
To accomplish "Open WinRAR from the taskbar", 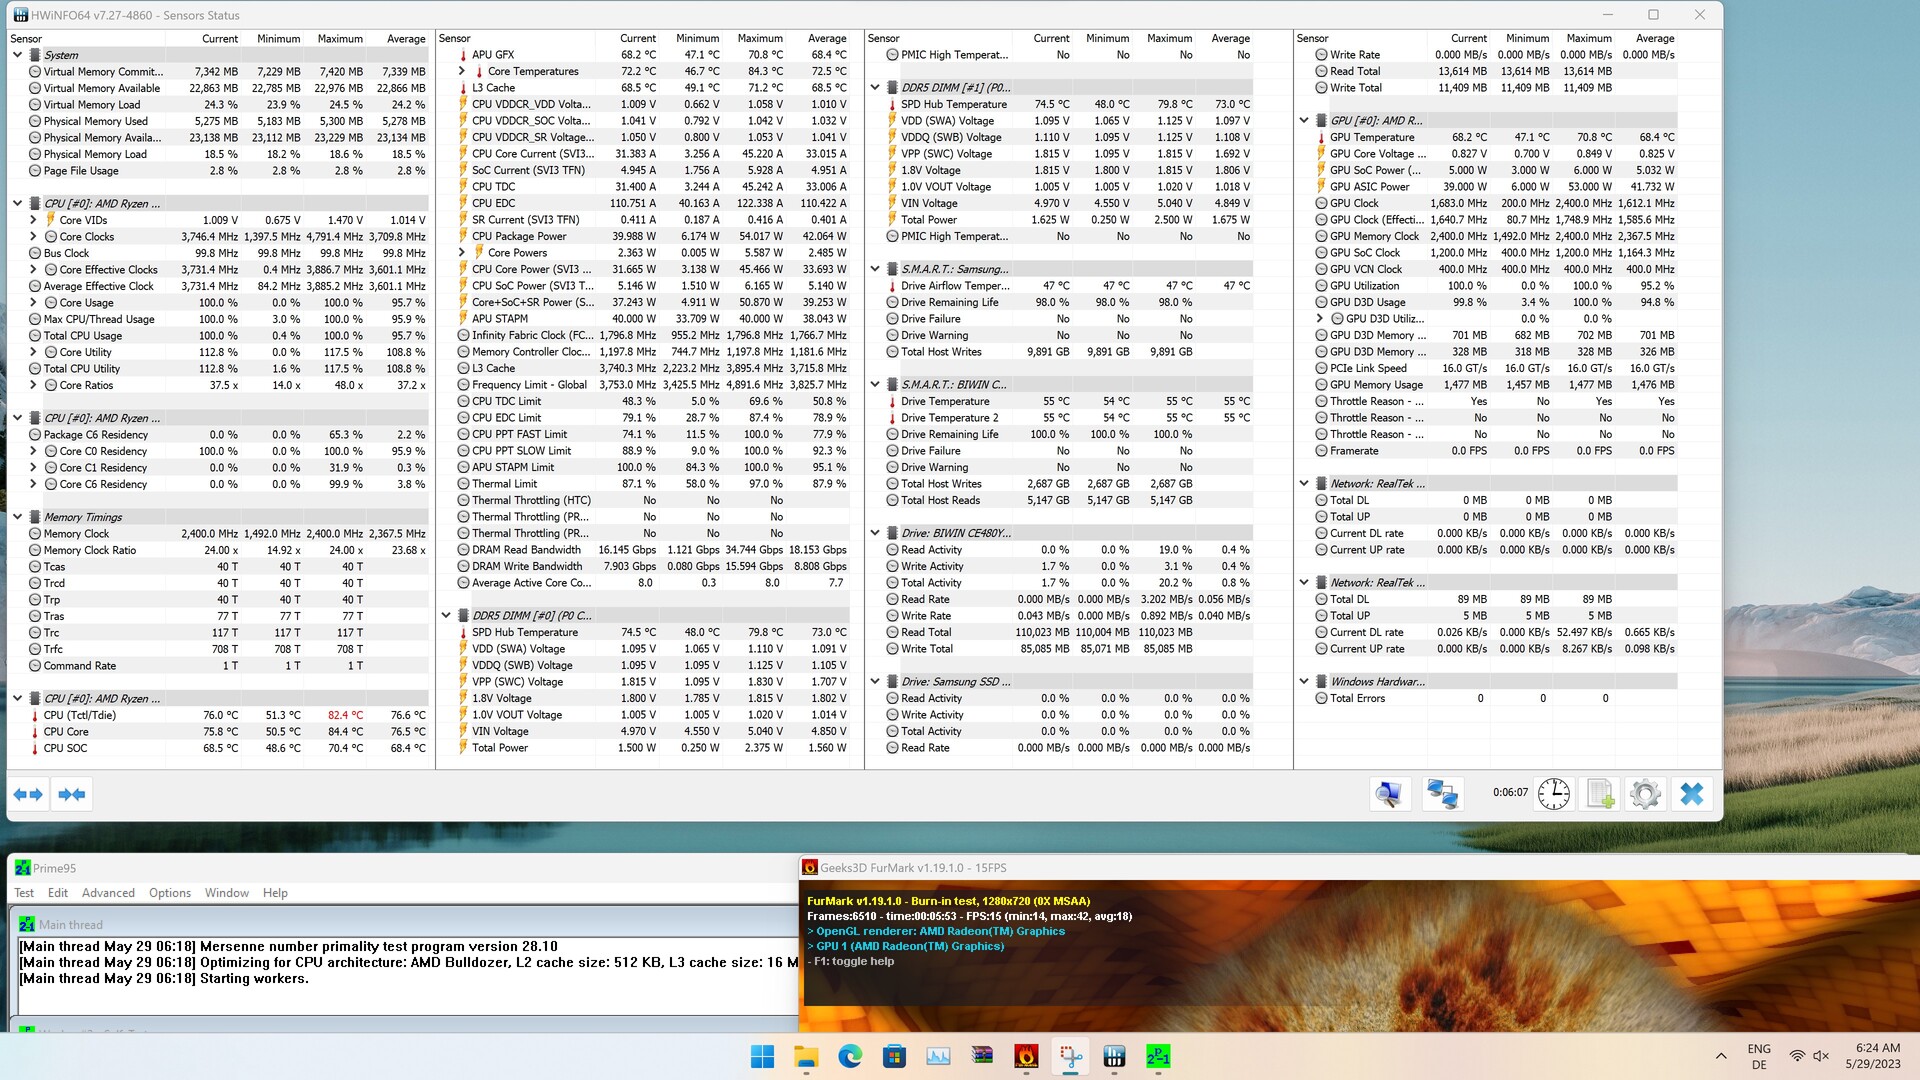I will tap(982, 1056).
